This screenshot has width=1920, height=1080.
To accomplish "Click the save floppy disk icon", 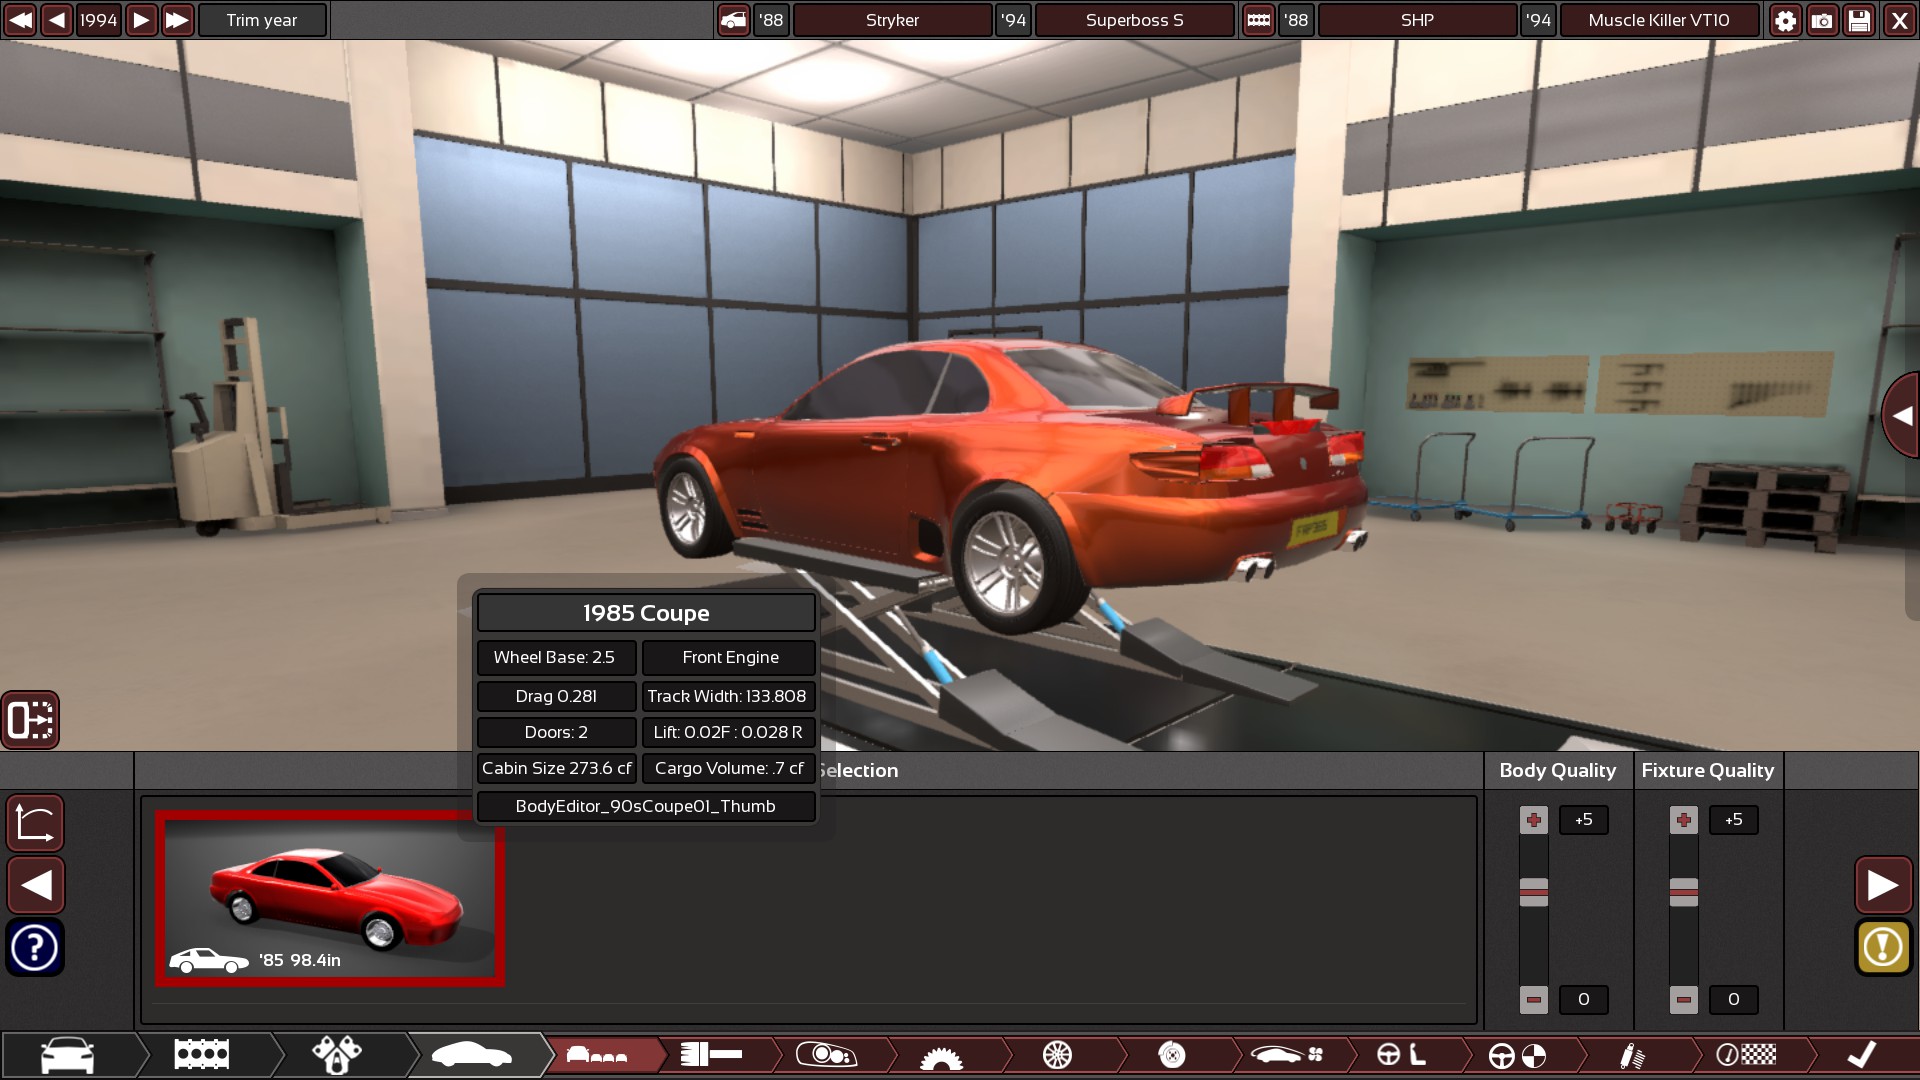I will pos(1859,20).
